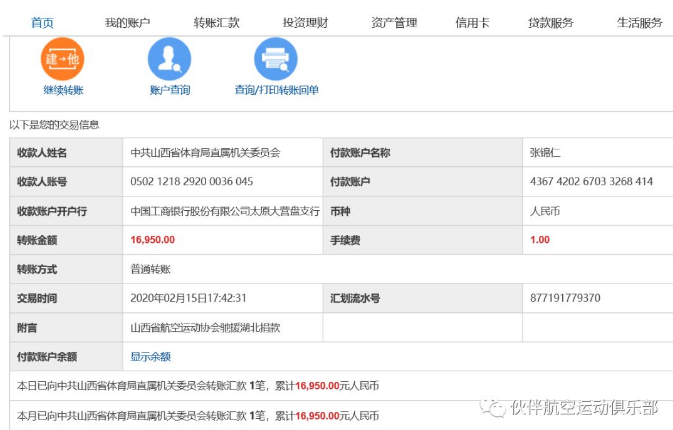Select serial number 877191779370
This screenshot has width=673, height=430.
pos(565,298)
